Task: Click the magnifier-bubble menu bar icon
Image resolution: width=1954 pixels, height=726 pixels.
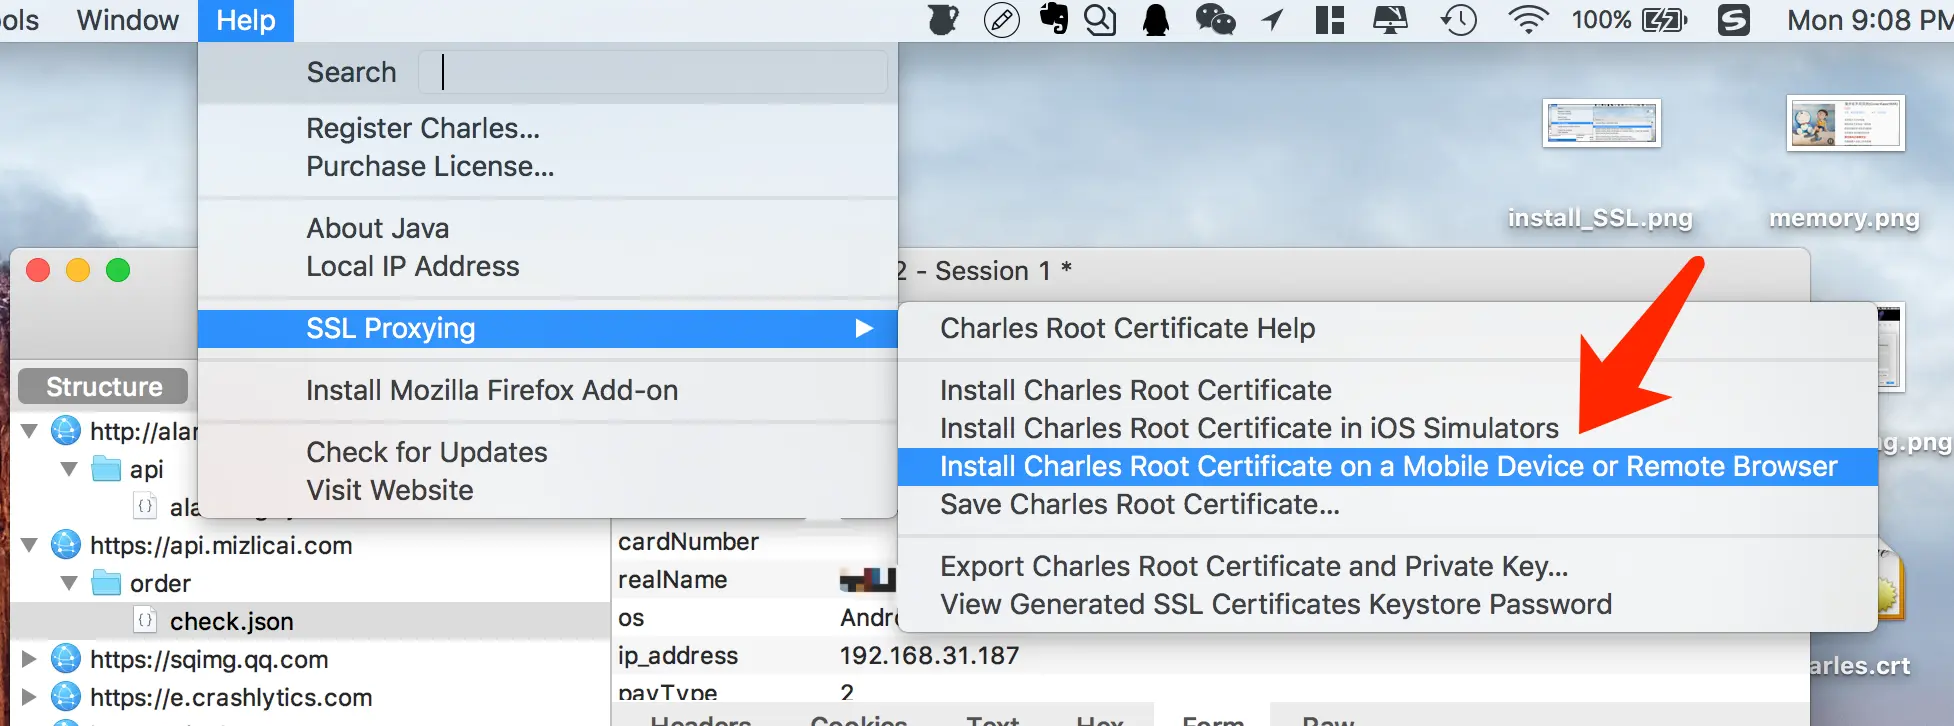Action: click(1100, 20)
